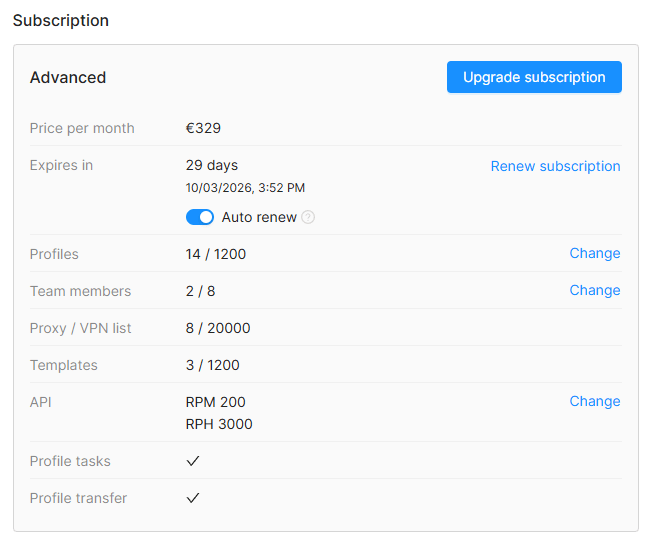653x547 pixels.
Task: Click the Subscription section heading
Action: point(61,20)
